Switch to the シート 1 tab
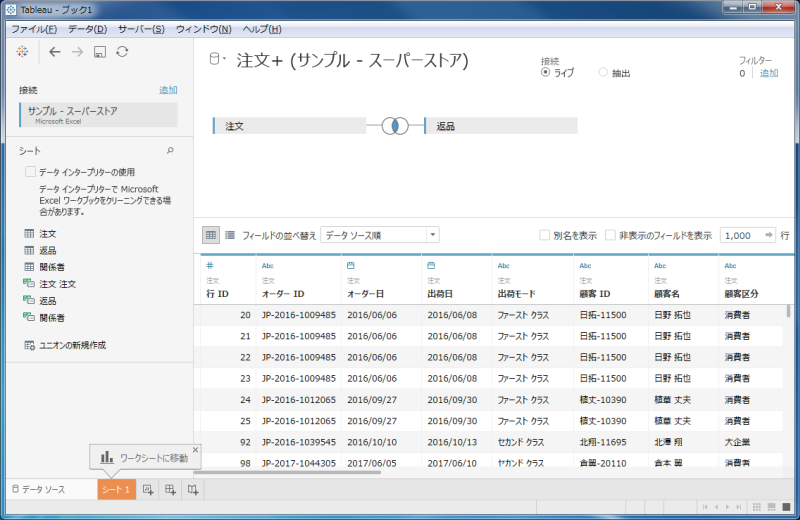This screenshot has height=520, width=800. 116,489
